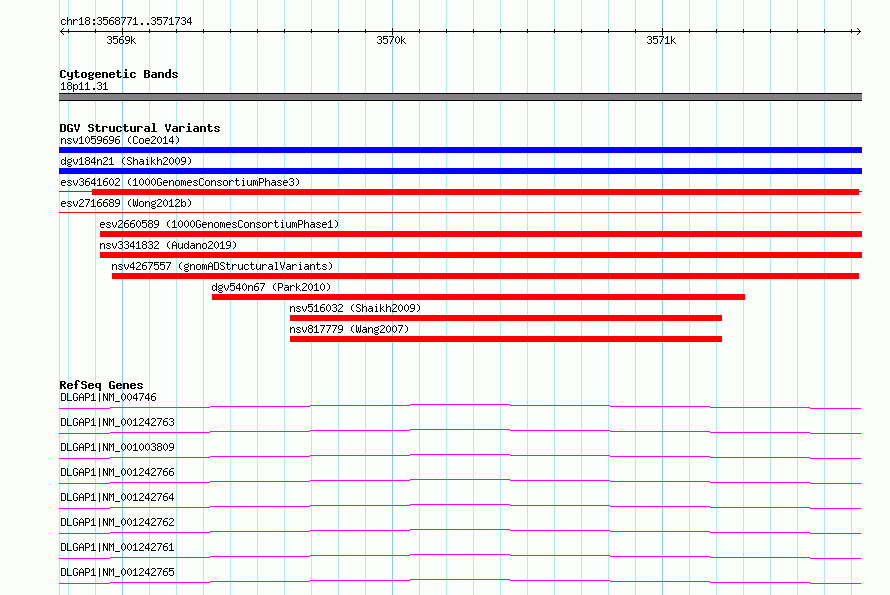890x595 pixels.
Task: Click the red bar of nsv817779
Action: [x=506, y=339]
